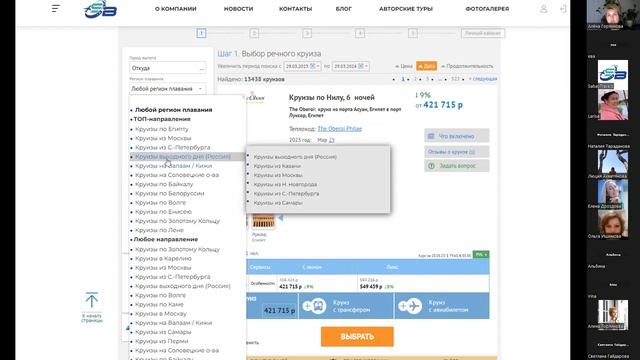
Task: Open the 'Личный кабинет' button
Action: tap(483, 33)
